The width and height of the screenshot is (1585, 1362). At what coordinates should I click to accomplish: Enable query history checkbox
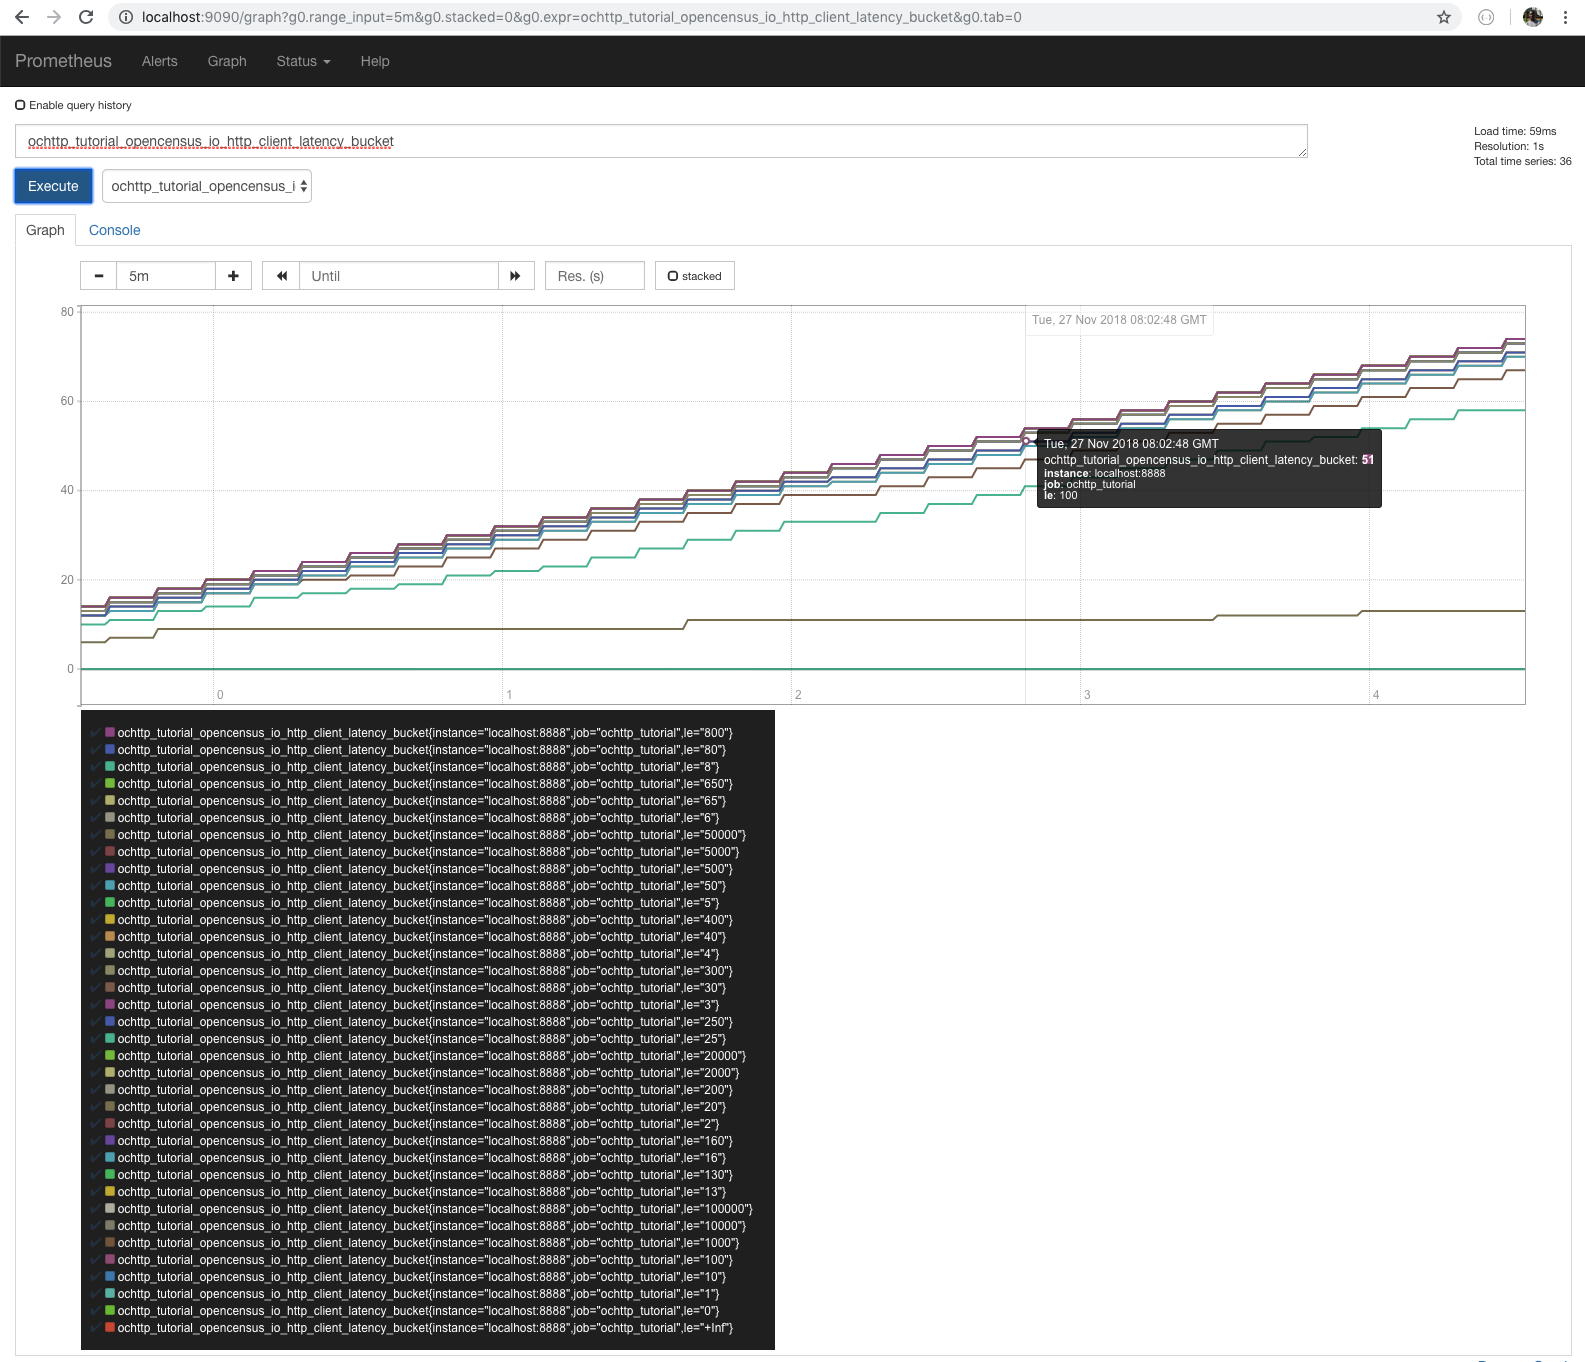point(20,105)
